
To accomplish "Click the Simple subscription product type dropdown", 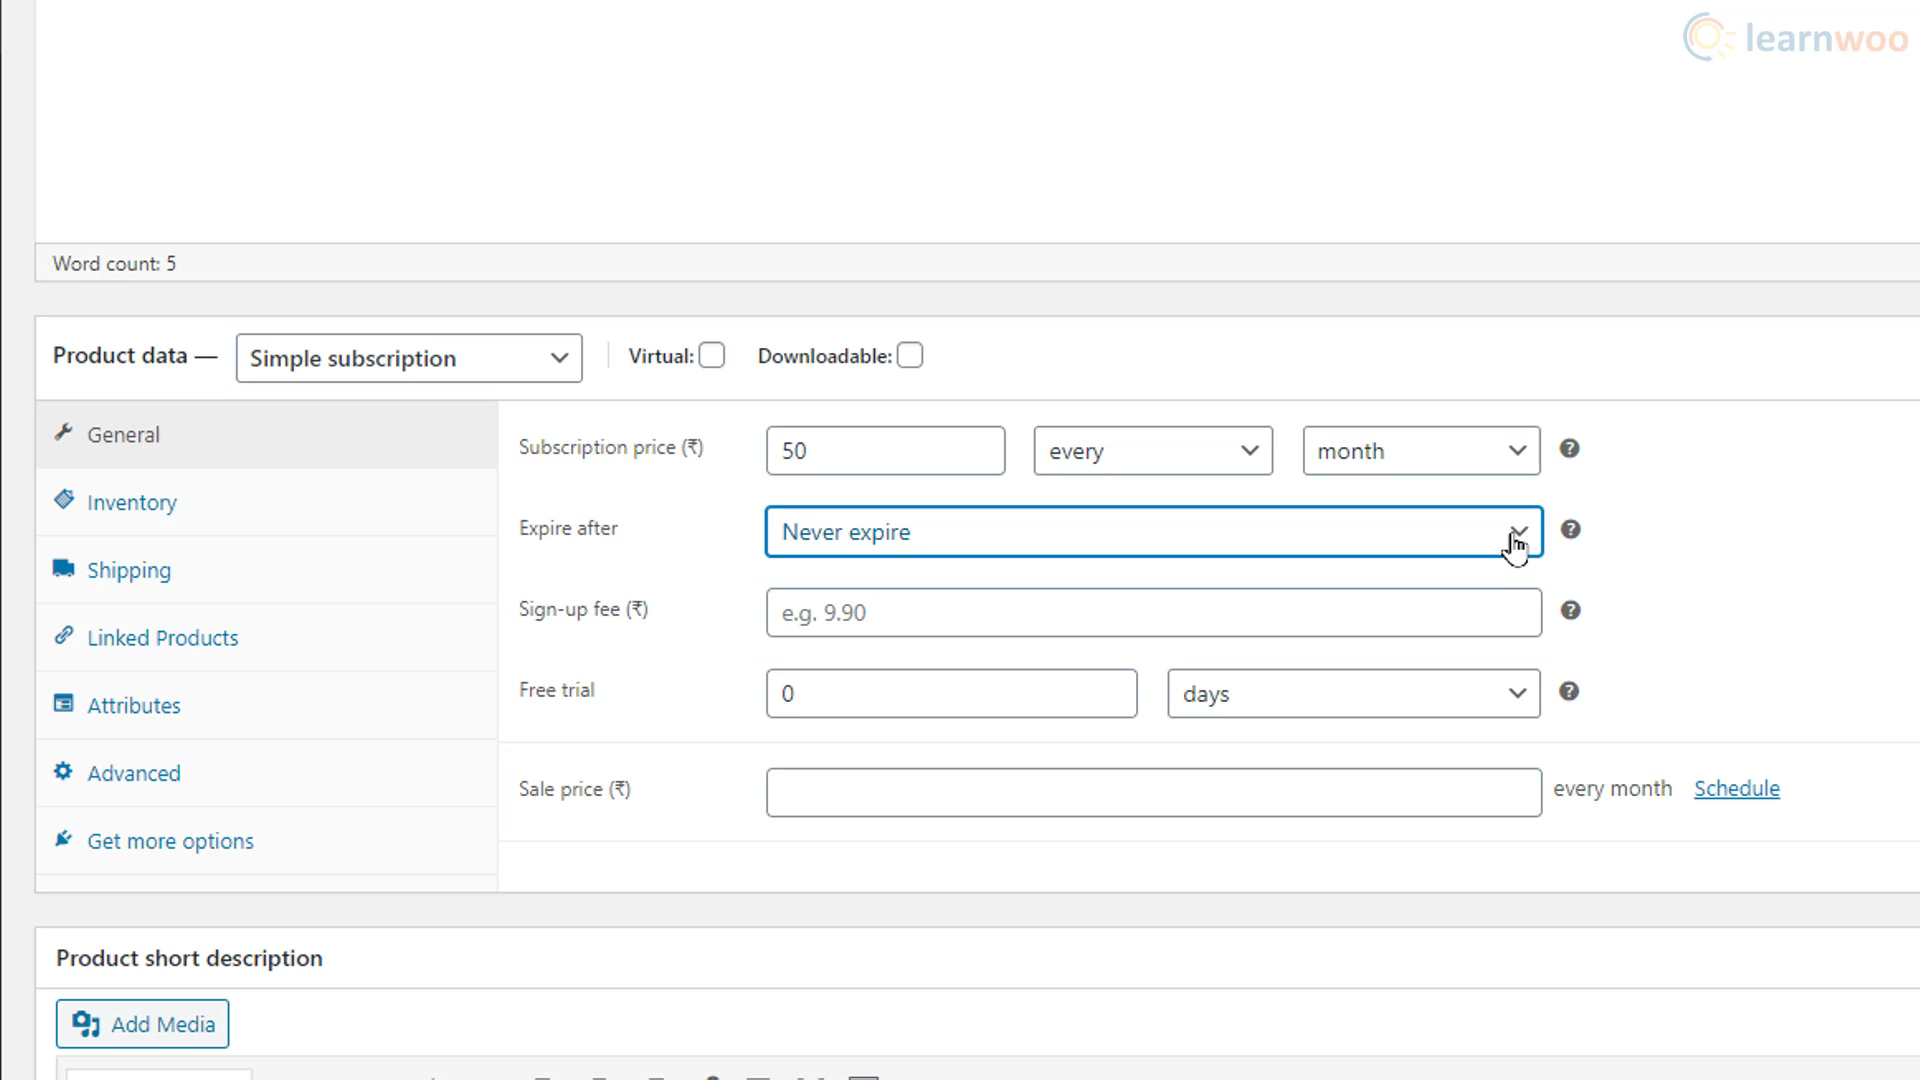I will (407, 357).
